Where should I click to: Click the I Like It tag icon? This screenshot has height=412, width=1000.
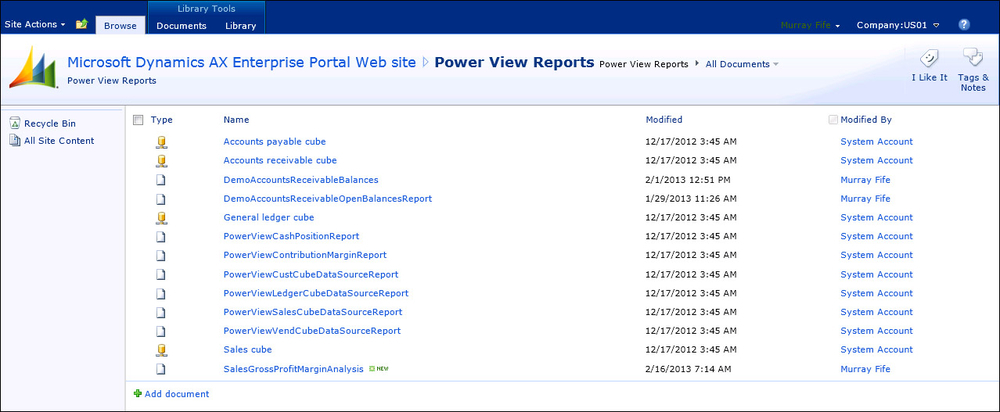coord(929,59)
